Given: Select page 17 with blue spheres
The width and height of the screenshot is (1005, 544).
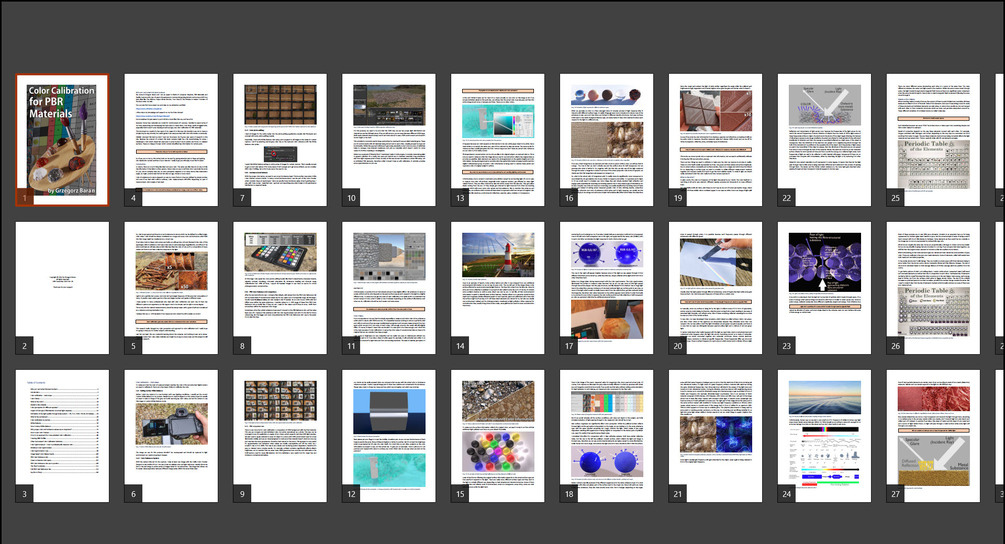Looking at the screenshot, I should tap(606, 288).
